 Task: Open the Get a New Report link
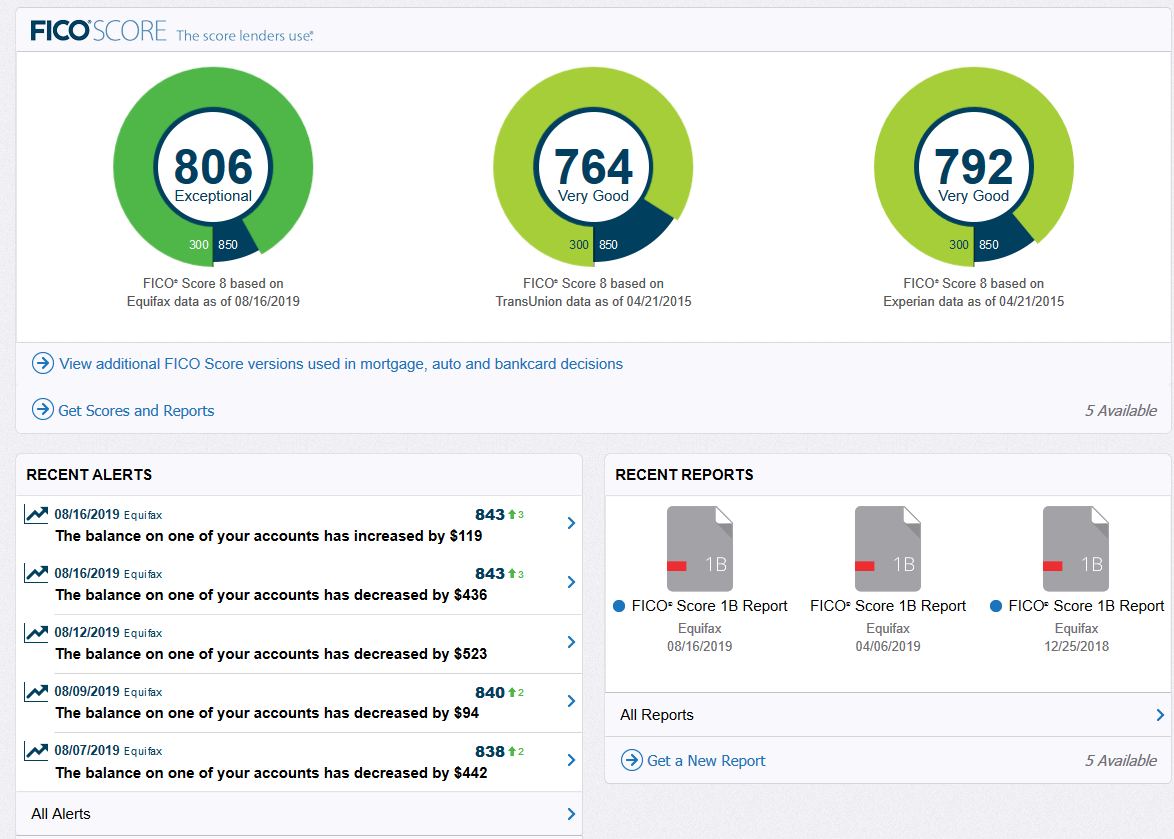706,761
